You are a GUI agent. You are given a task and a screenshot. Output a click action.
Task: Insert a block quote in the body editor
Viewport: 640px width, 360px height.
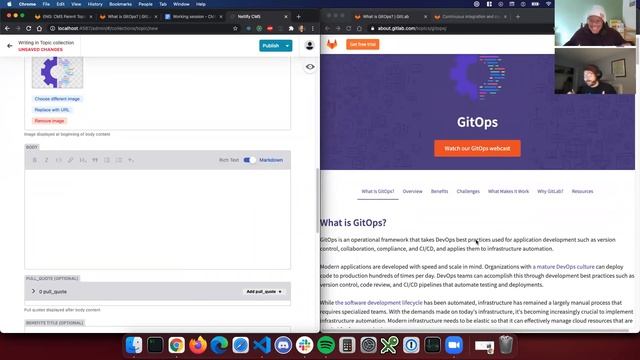[95, 160]
